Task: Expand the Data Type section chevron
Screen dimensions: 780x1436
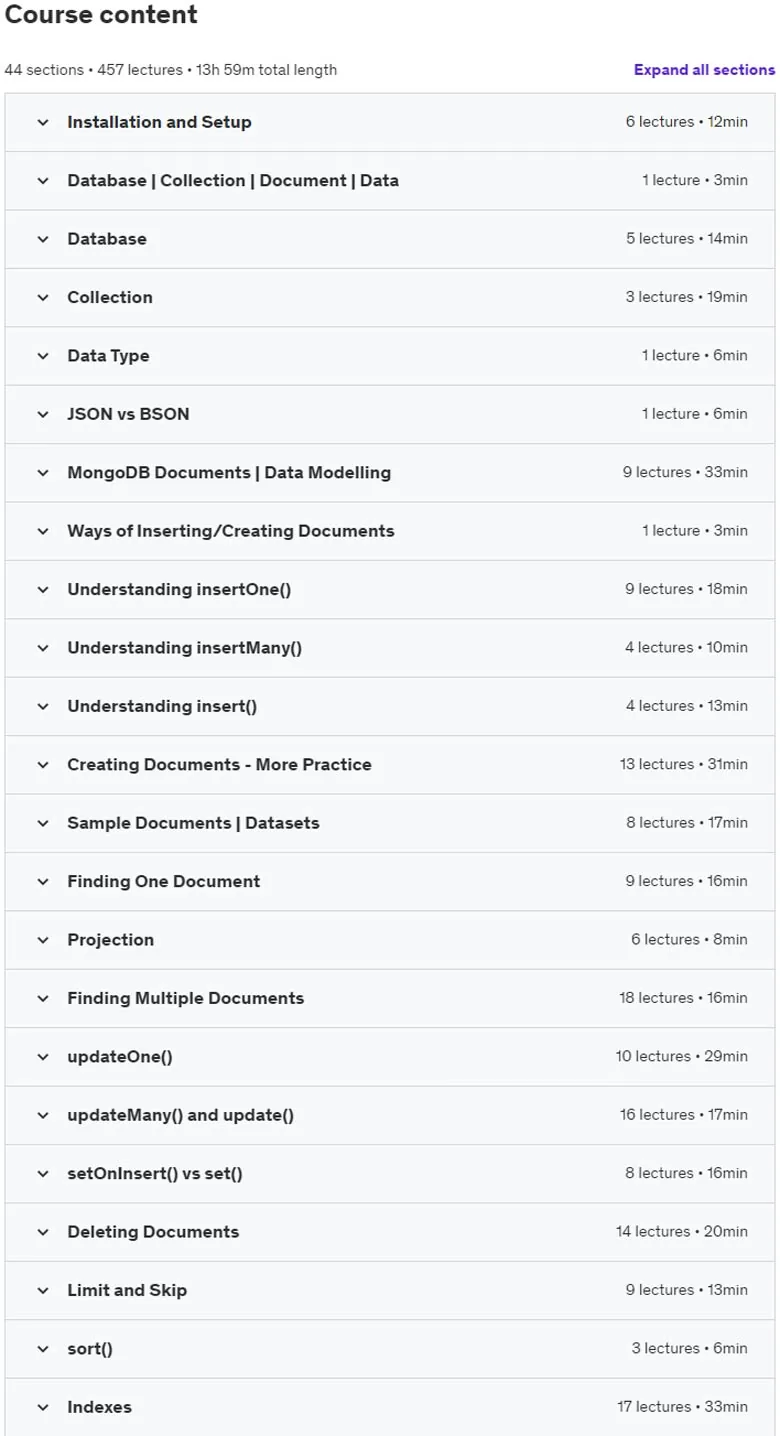Action: tap(43, 356)
